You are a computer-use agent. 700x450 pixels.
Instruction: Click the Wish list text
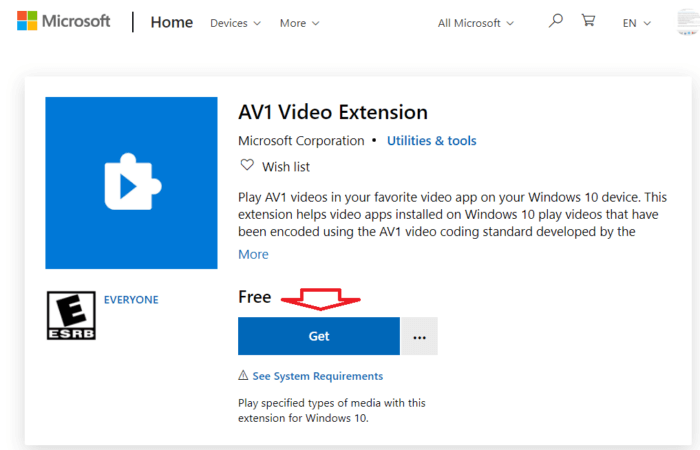(286, 167)
